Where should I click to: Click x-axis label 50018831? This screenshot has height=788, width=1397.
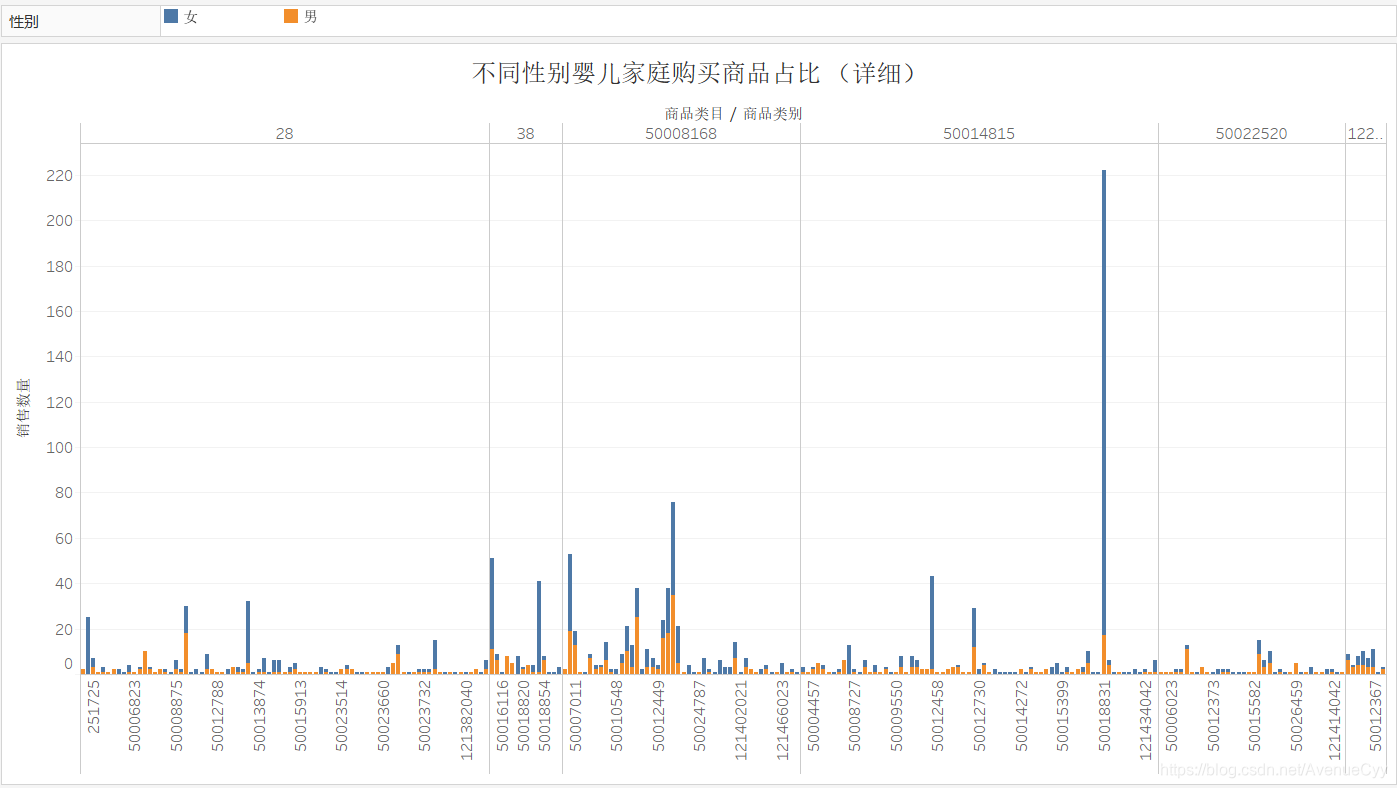[1104, 716]
